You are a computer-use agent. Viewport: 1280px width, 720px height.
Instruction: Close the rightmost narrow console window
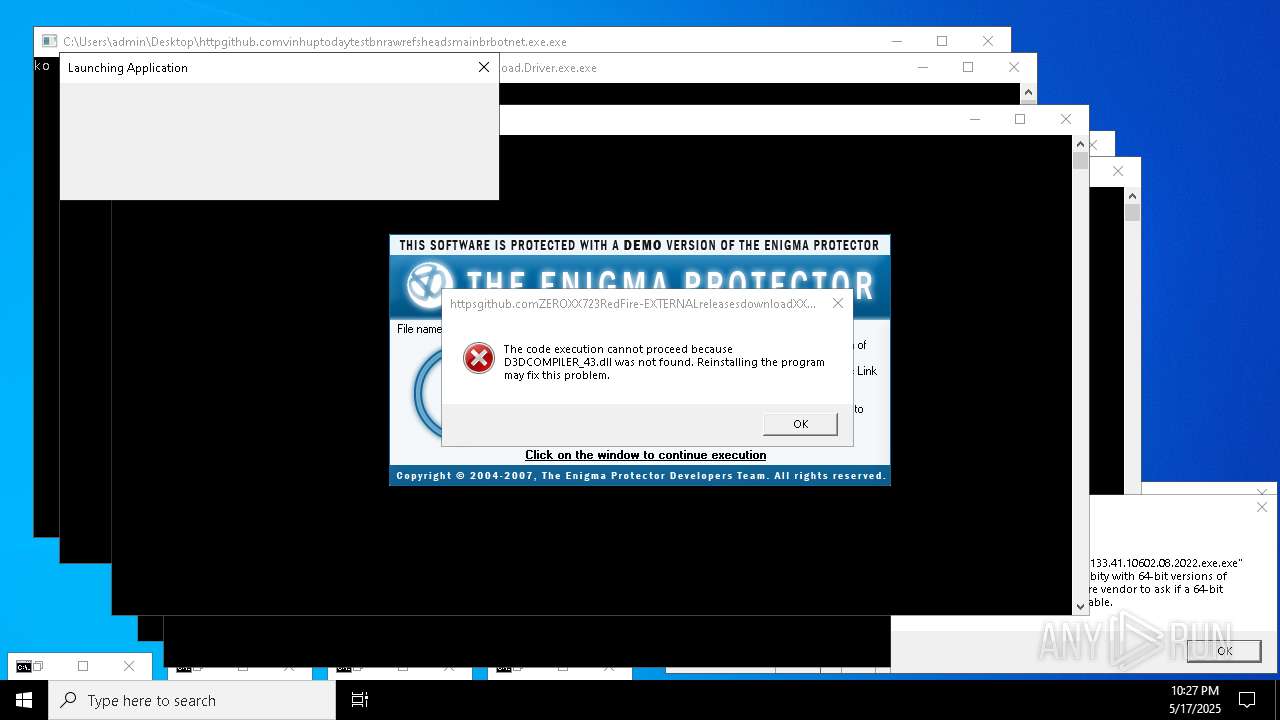[1118, 171]
